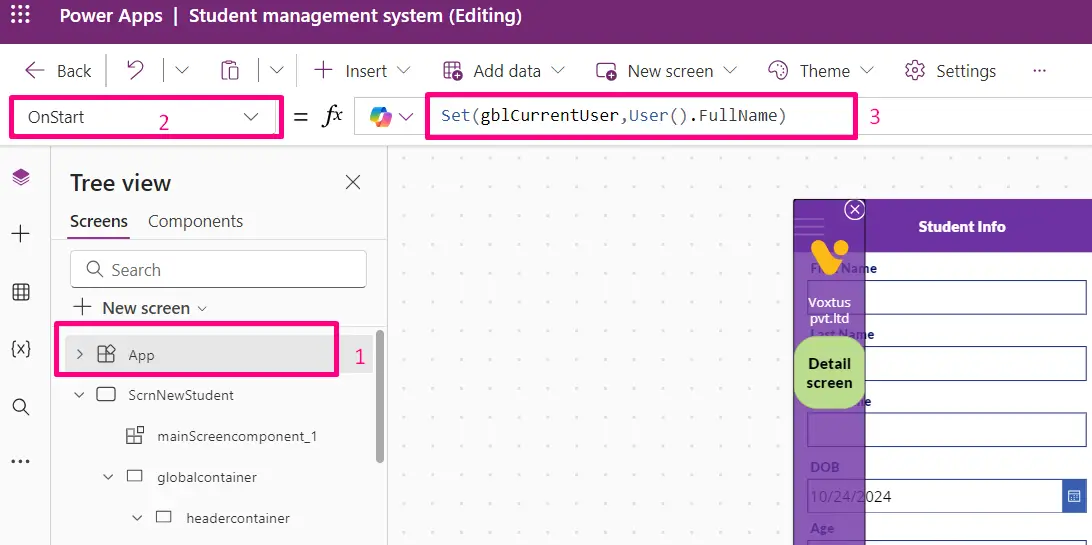This screenshot has height=545, width=1092.
Task: Click the Tree view vertical scrollbar
Action: (380, 397)
